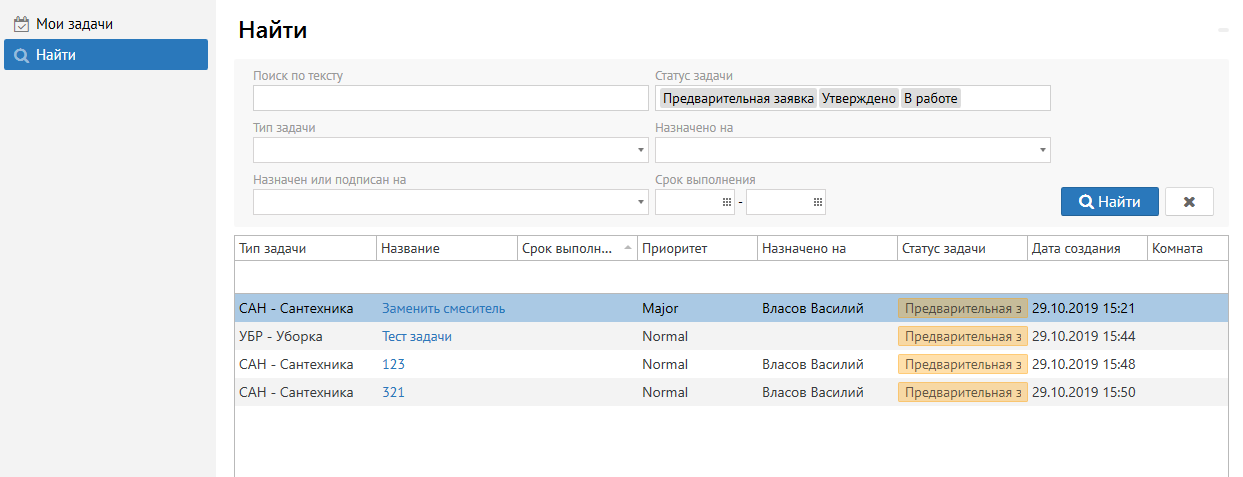Open the Тест задачи task link
Viewport: 1243px width, 477px height.
417,337
